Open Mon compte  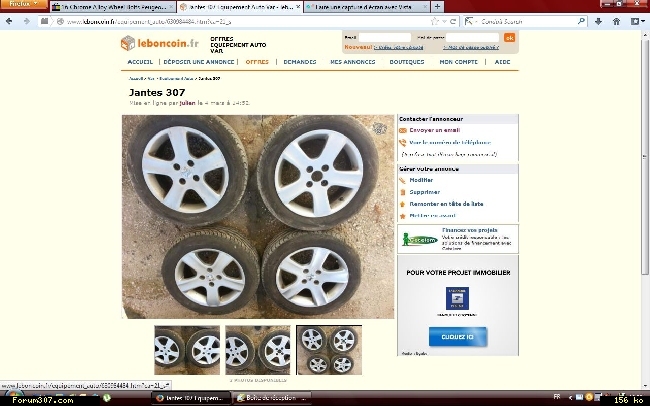458,62
